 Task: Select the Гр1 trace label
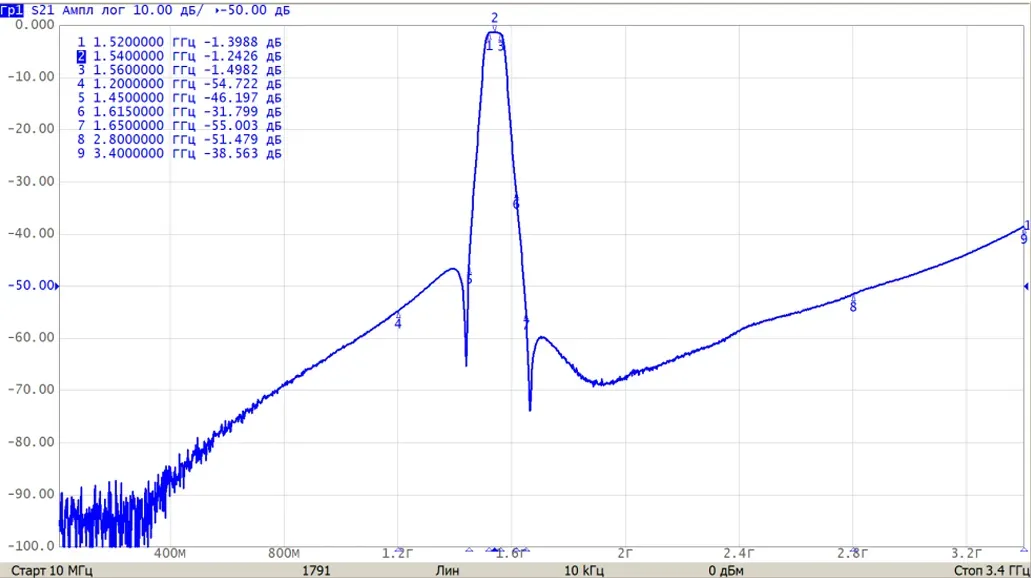(12, 10)
